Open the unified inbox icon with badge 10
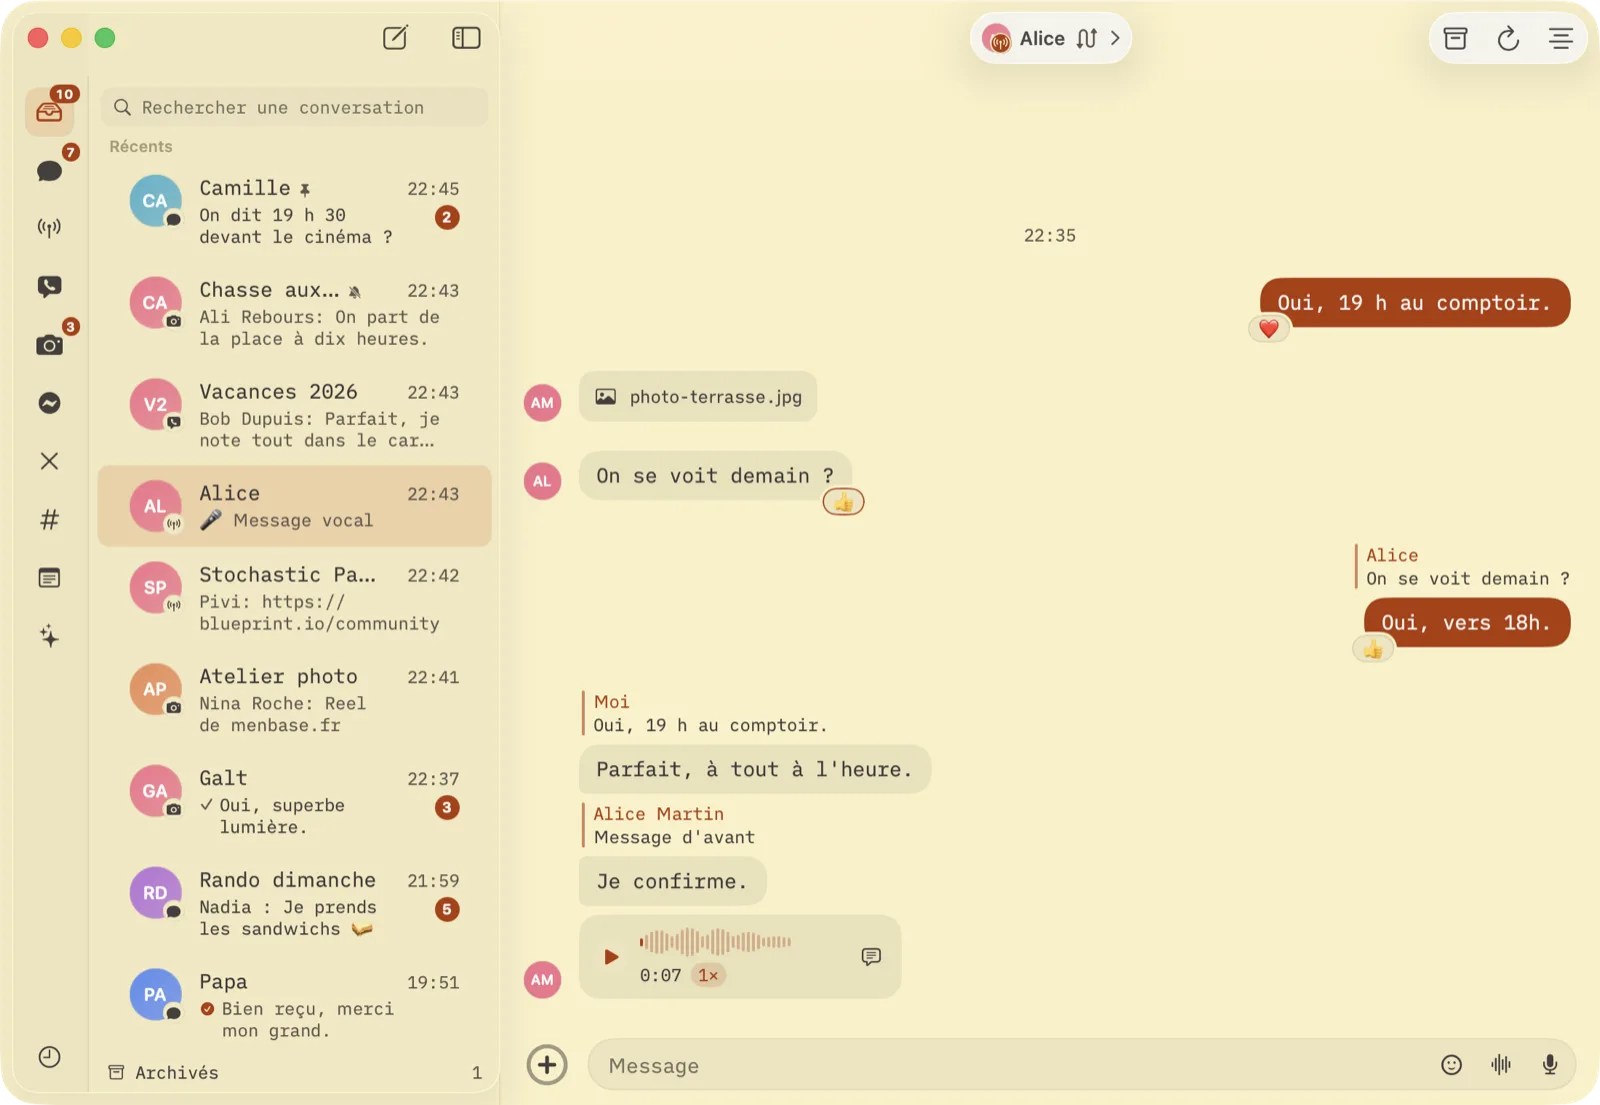The height and width of the screenshot is (1105, 1600). (49, 111)
